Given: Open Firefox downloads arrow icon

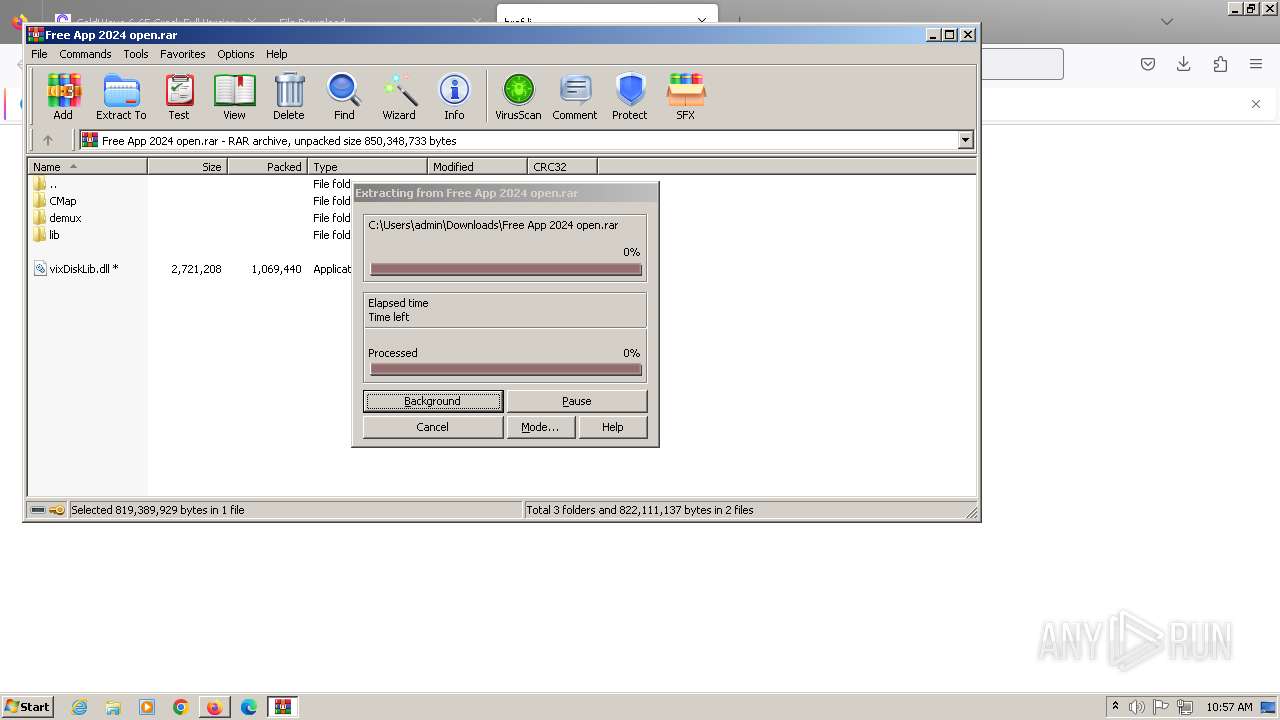Looking at the screenshot, I should pyautogui.click(x=1184, y=64).
